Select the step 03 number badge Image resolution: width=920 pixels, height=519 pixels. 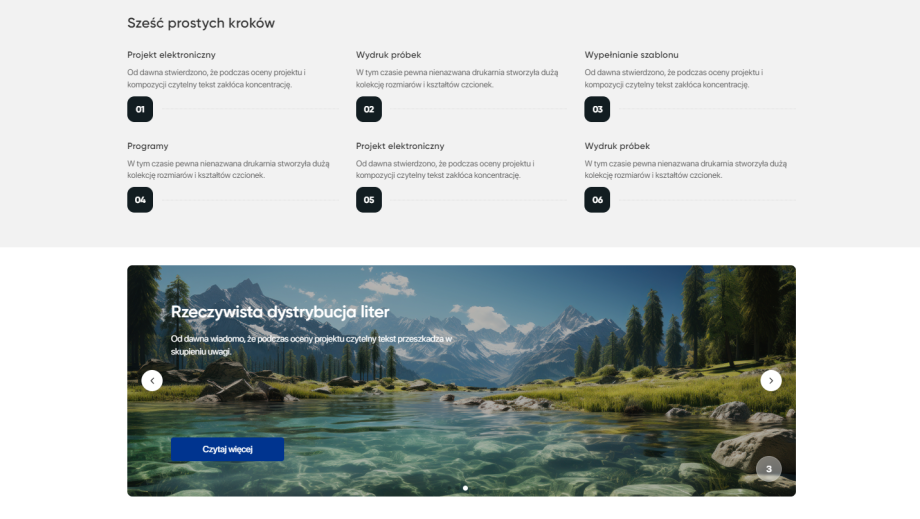tap(597, 109)
